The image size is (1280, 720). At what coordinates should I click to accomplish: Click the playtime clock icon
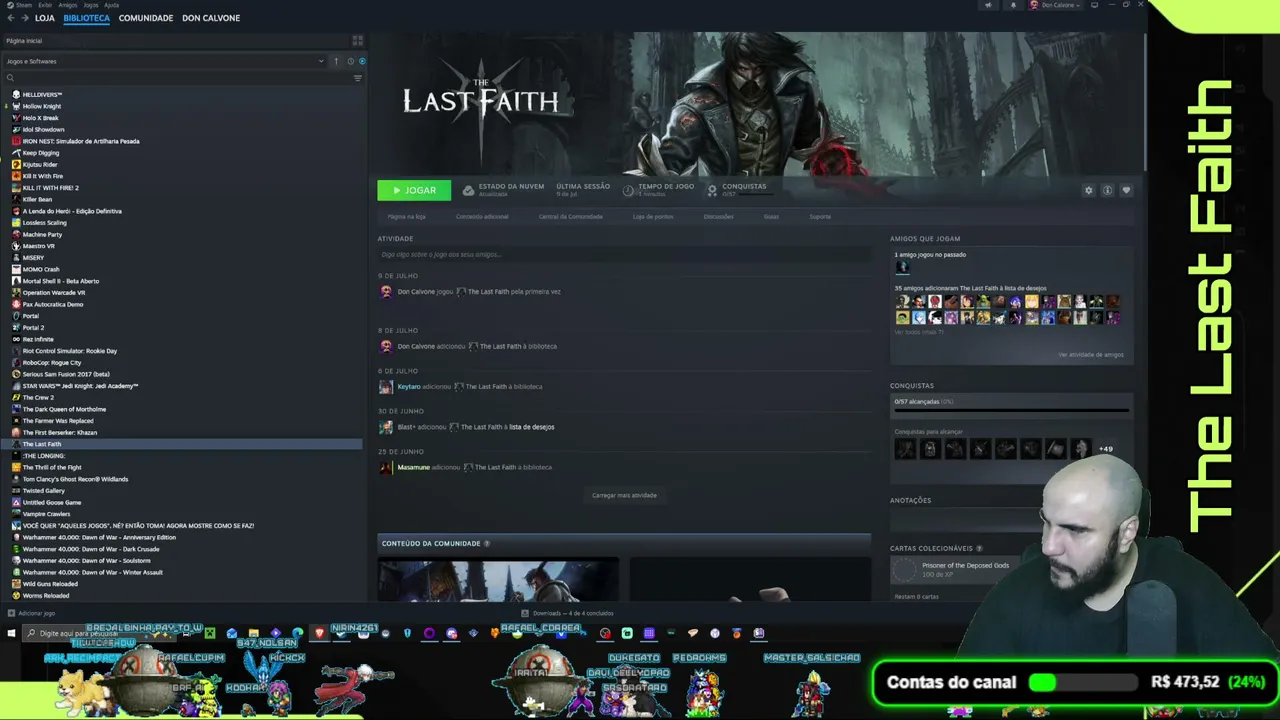tap(628, 190)
